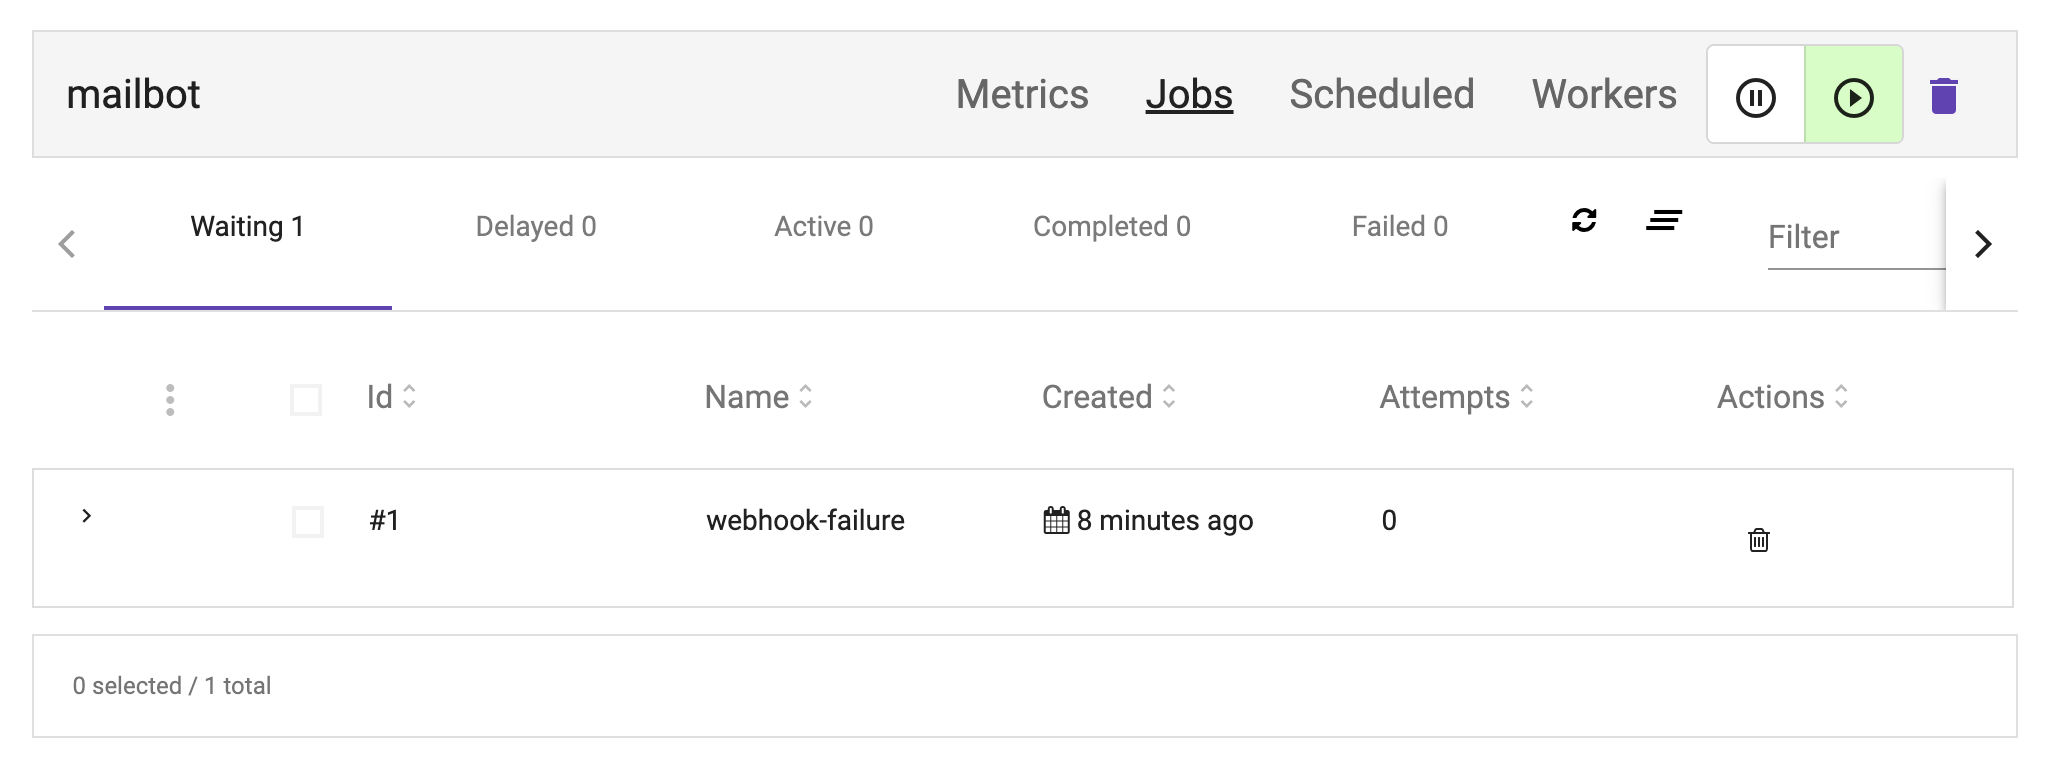
Task: Expand the webhook-failure job row
Action: click(x=87, y=516)
